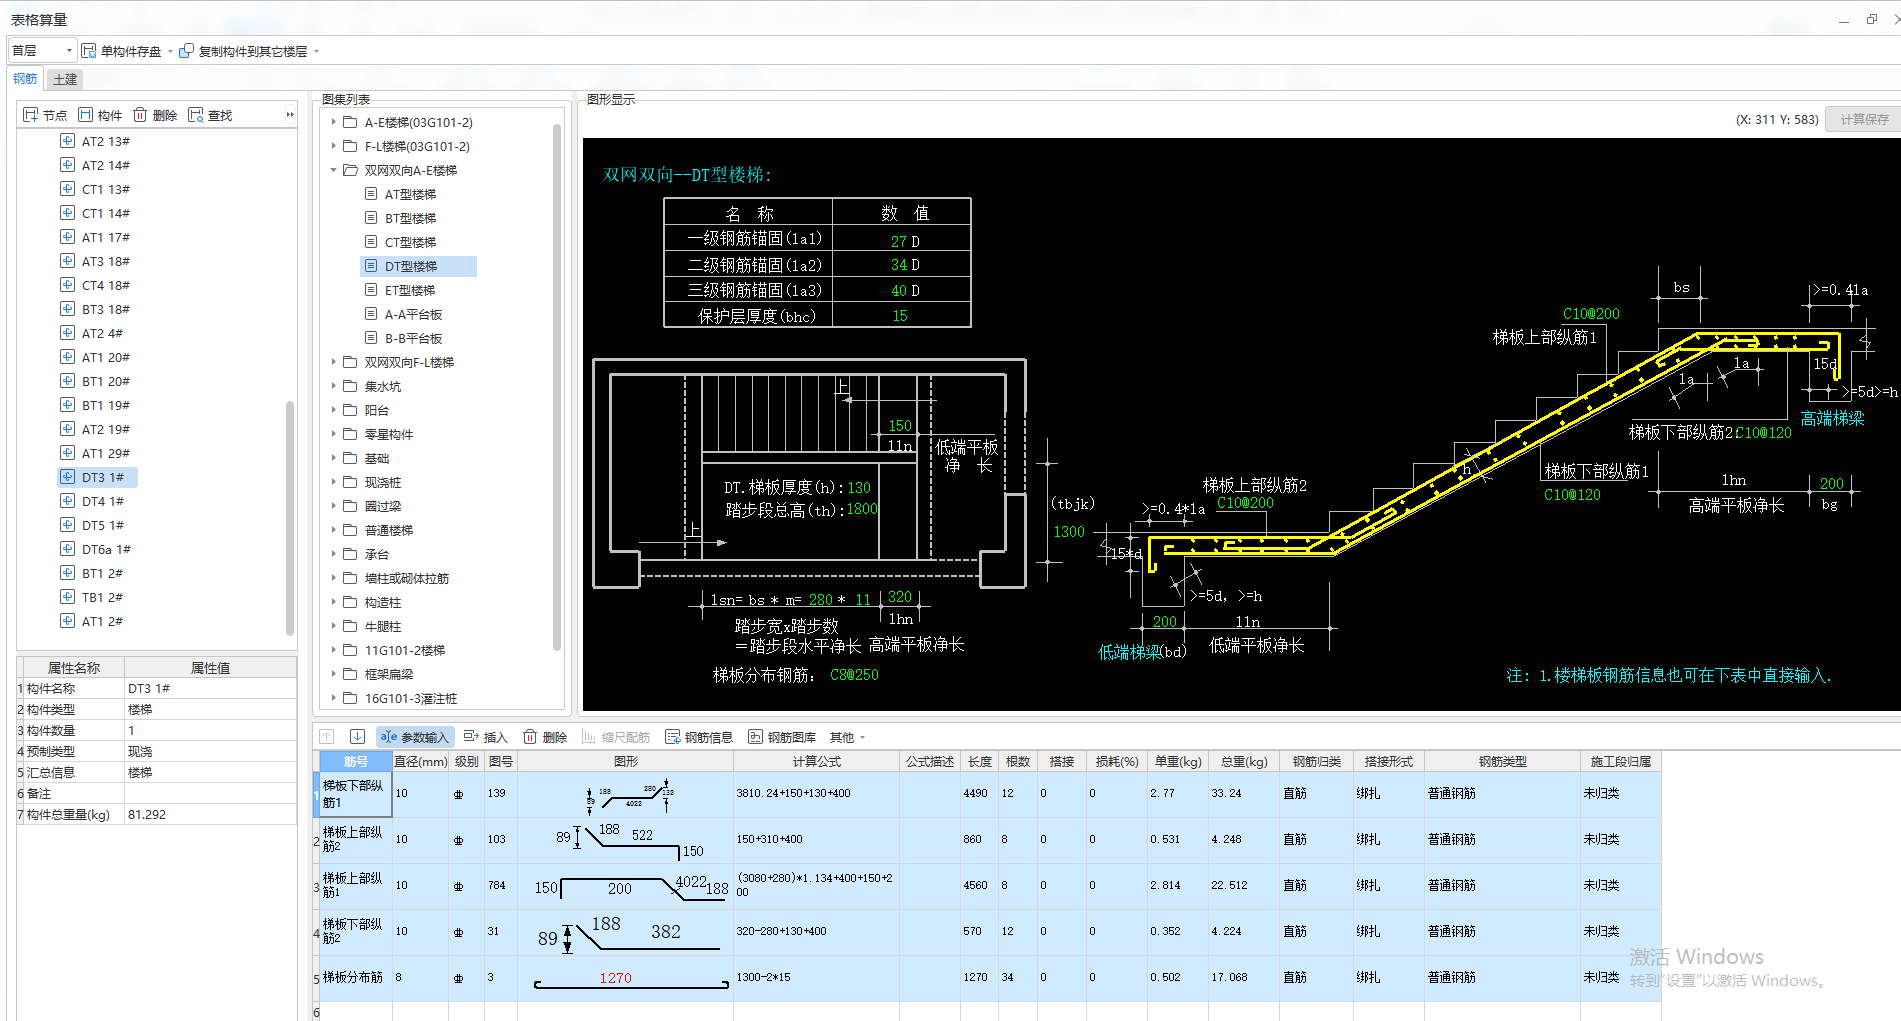Click the 单构件存盘 save icon
Screen dimensions: 1901x1021
click(x=89, y=51)
